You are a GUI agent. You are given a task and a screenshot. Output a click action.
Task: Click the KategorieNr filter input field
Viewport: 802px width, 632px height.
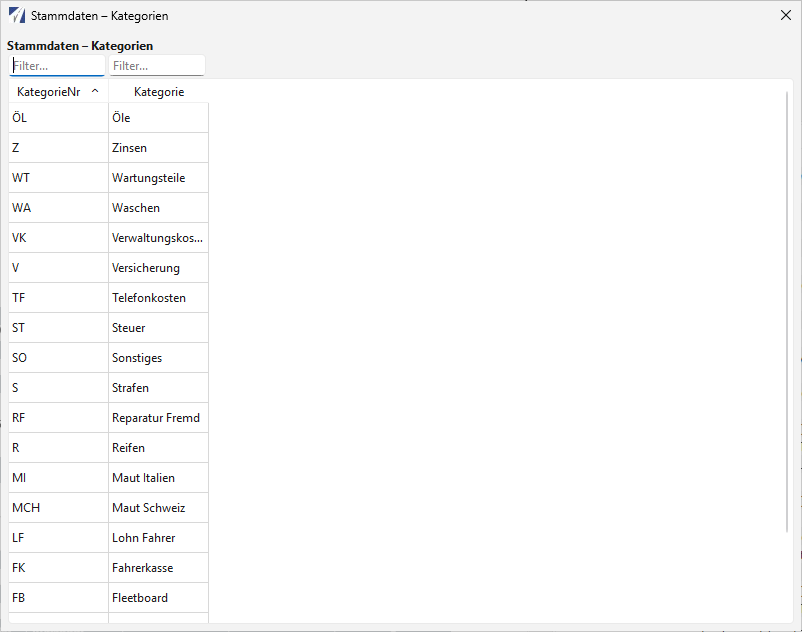click(57, 66)
